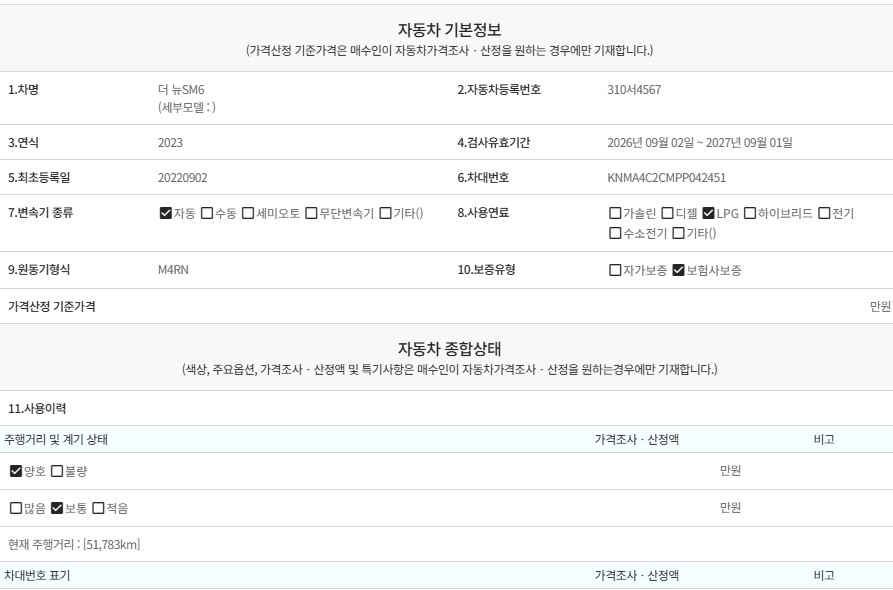Click 만원 in the 가격산정 기준가격 row
This screenshot has width=893, height=590.
880,306
